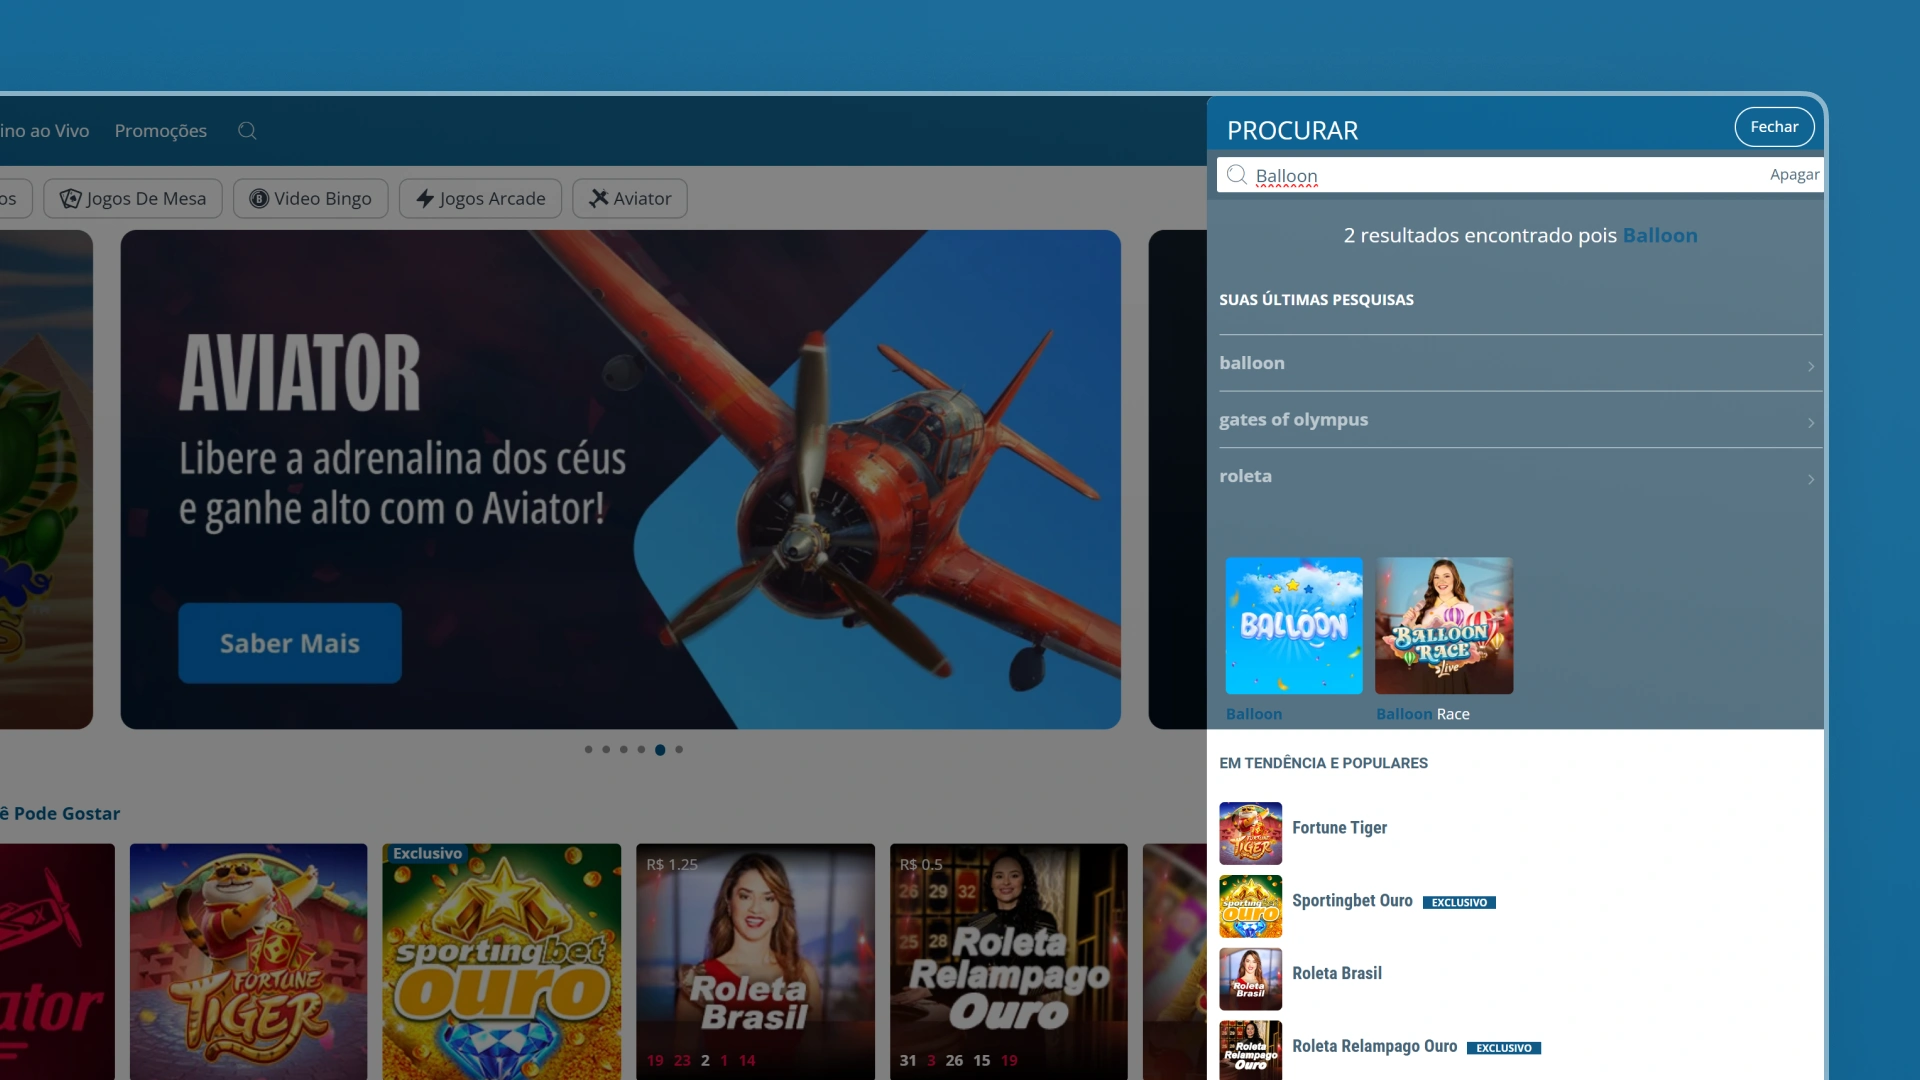This screenshot has width=1920, height=1080.
Task: Select the Aviator category chip
Action: click(x=630, y=198)
